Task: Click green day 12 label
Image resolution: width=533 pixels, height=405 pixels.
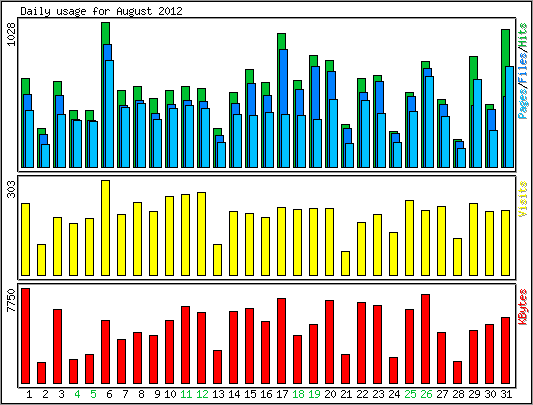Action: (202, 394)
